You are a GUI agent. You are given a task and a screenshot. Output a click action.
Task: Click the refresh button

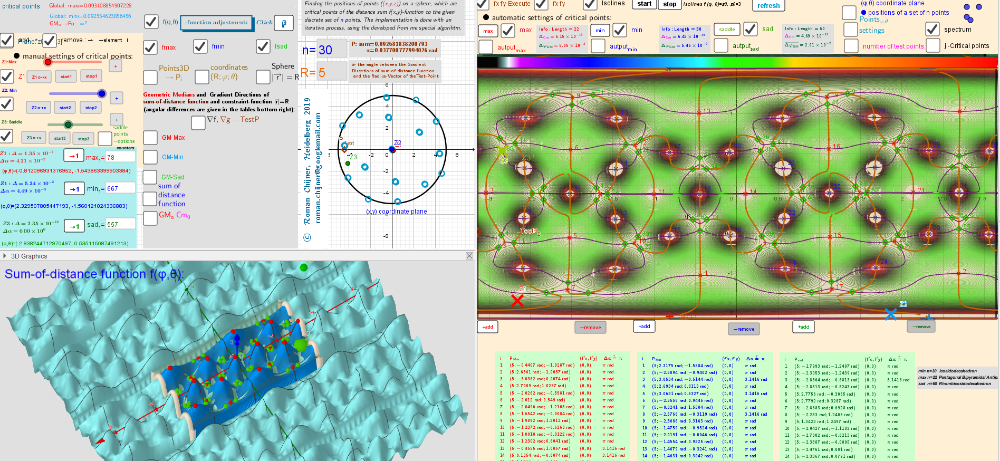[768, 5]
